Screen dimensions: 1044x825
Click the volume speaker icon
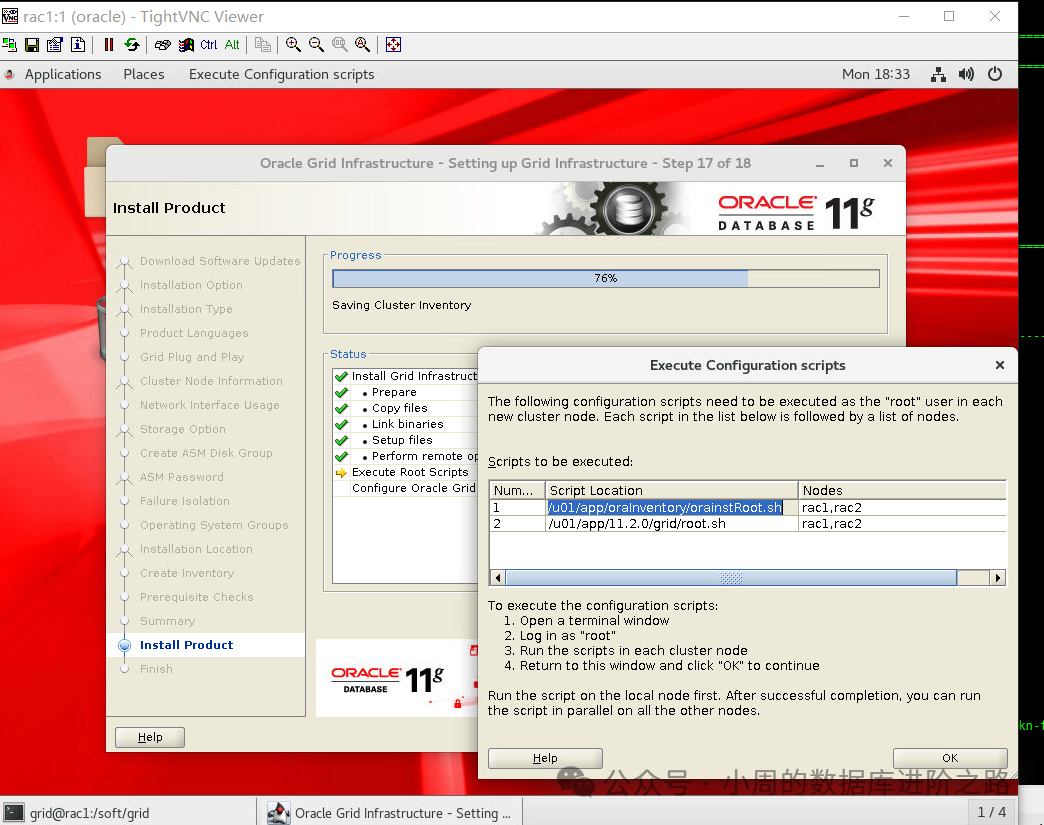click(x=966, y=74)
